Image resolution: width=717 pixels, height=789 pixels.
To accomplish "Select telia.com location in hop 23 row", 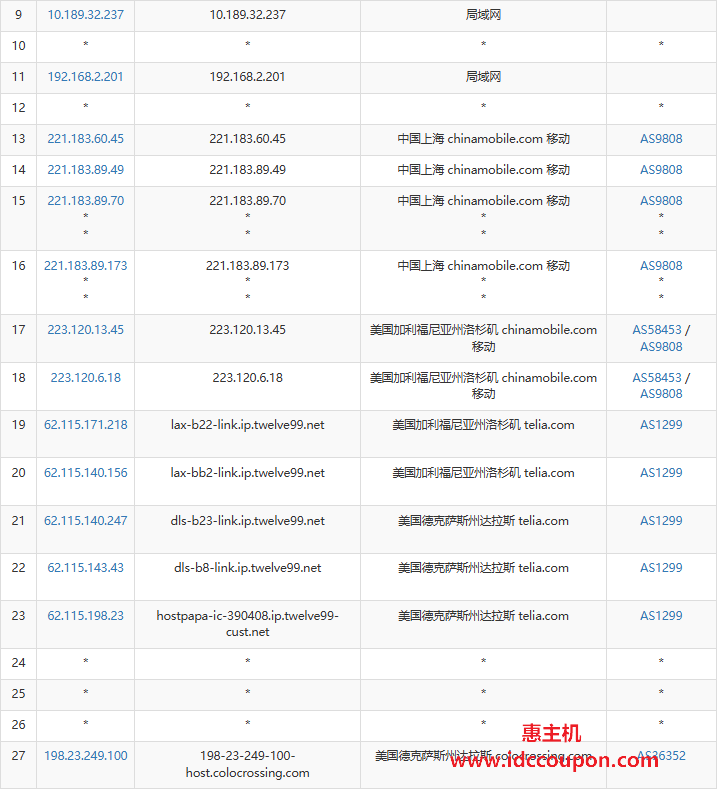I will click(483, 615).
